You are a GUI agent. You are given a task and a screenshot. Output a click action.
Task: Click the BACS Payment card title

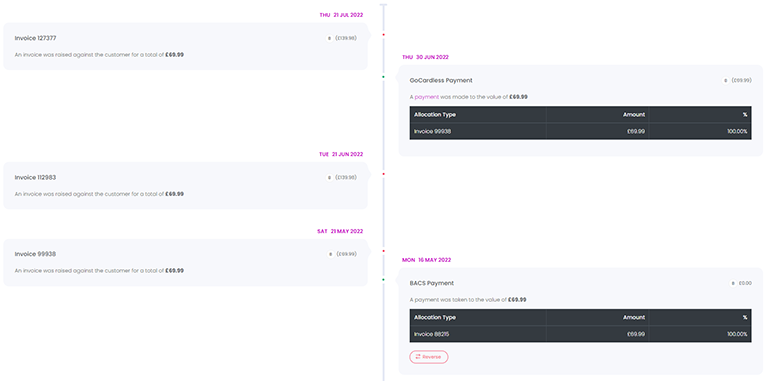pyautogui.click(x=432, y=283)
